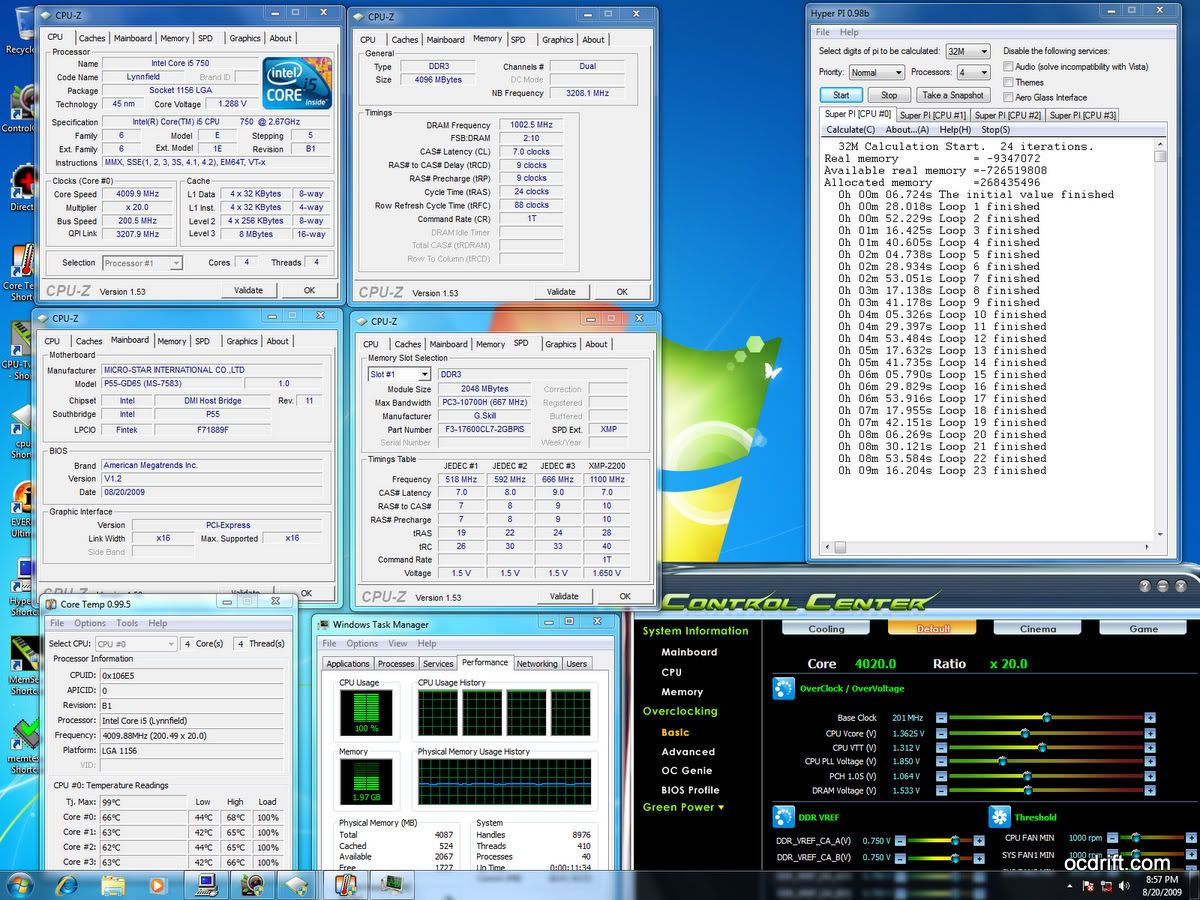The image size is (1200, 900).
Task: Click the CPU Vcore slider handle
Action: pyautogui.click(x=1025, y=733)
